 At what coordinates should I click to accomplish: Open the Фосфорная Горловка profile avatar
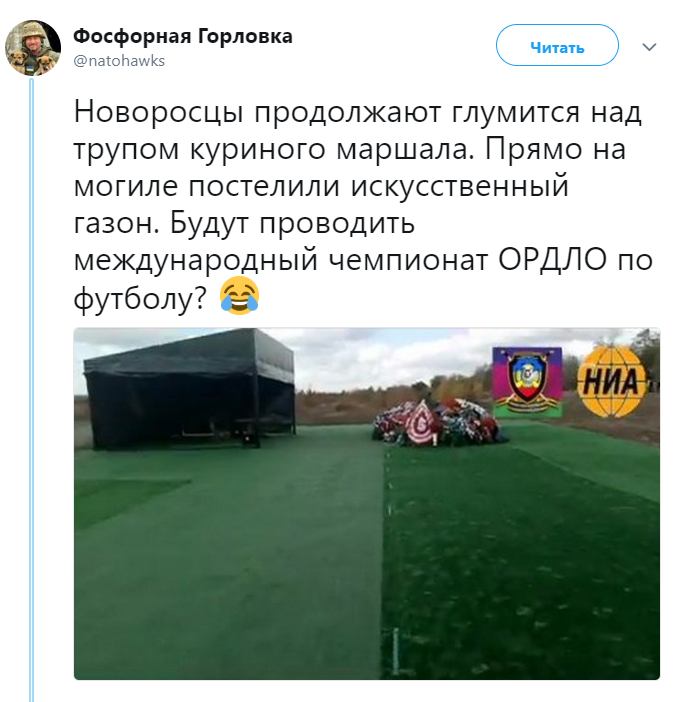tap(33, 47)
